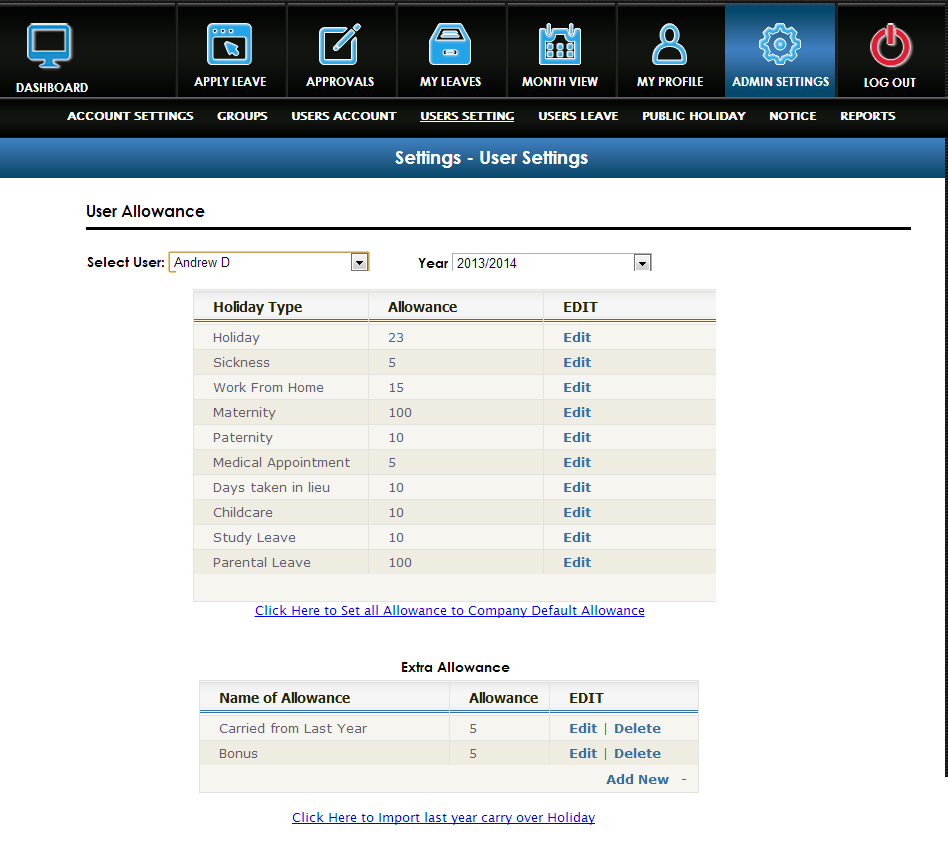Image resolution: width=948 pixels, height=866 pixels.
Task: Click the My Profile person icon
Action: pyautogui.click(x=669, y=44)
